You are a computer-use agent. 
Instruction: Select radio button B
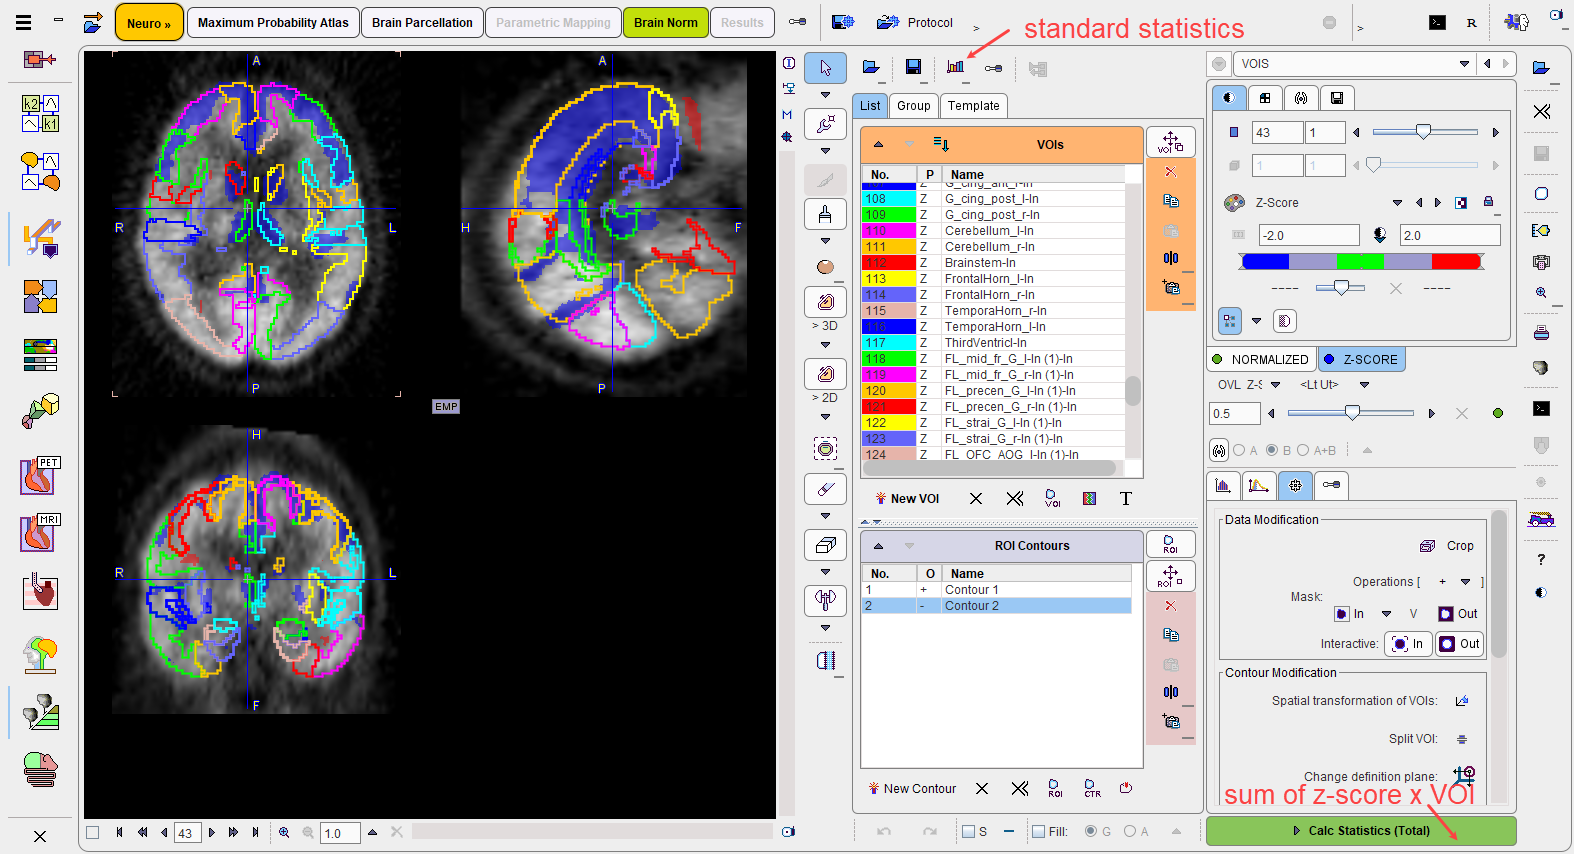(x=1272, y=450)
